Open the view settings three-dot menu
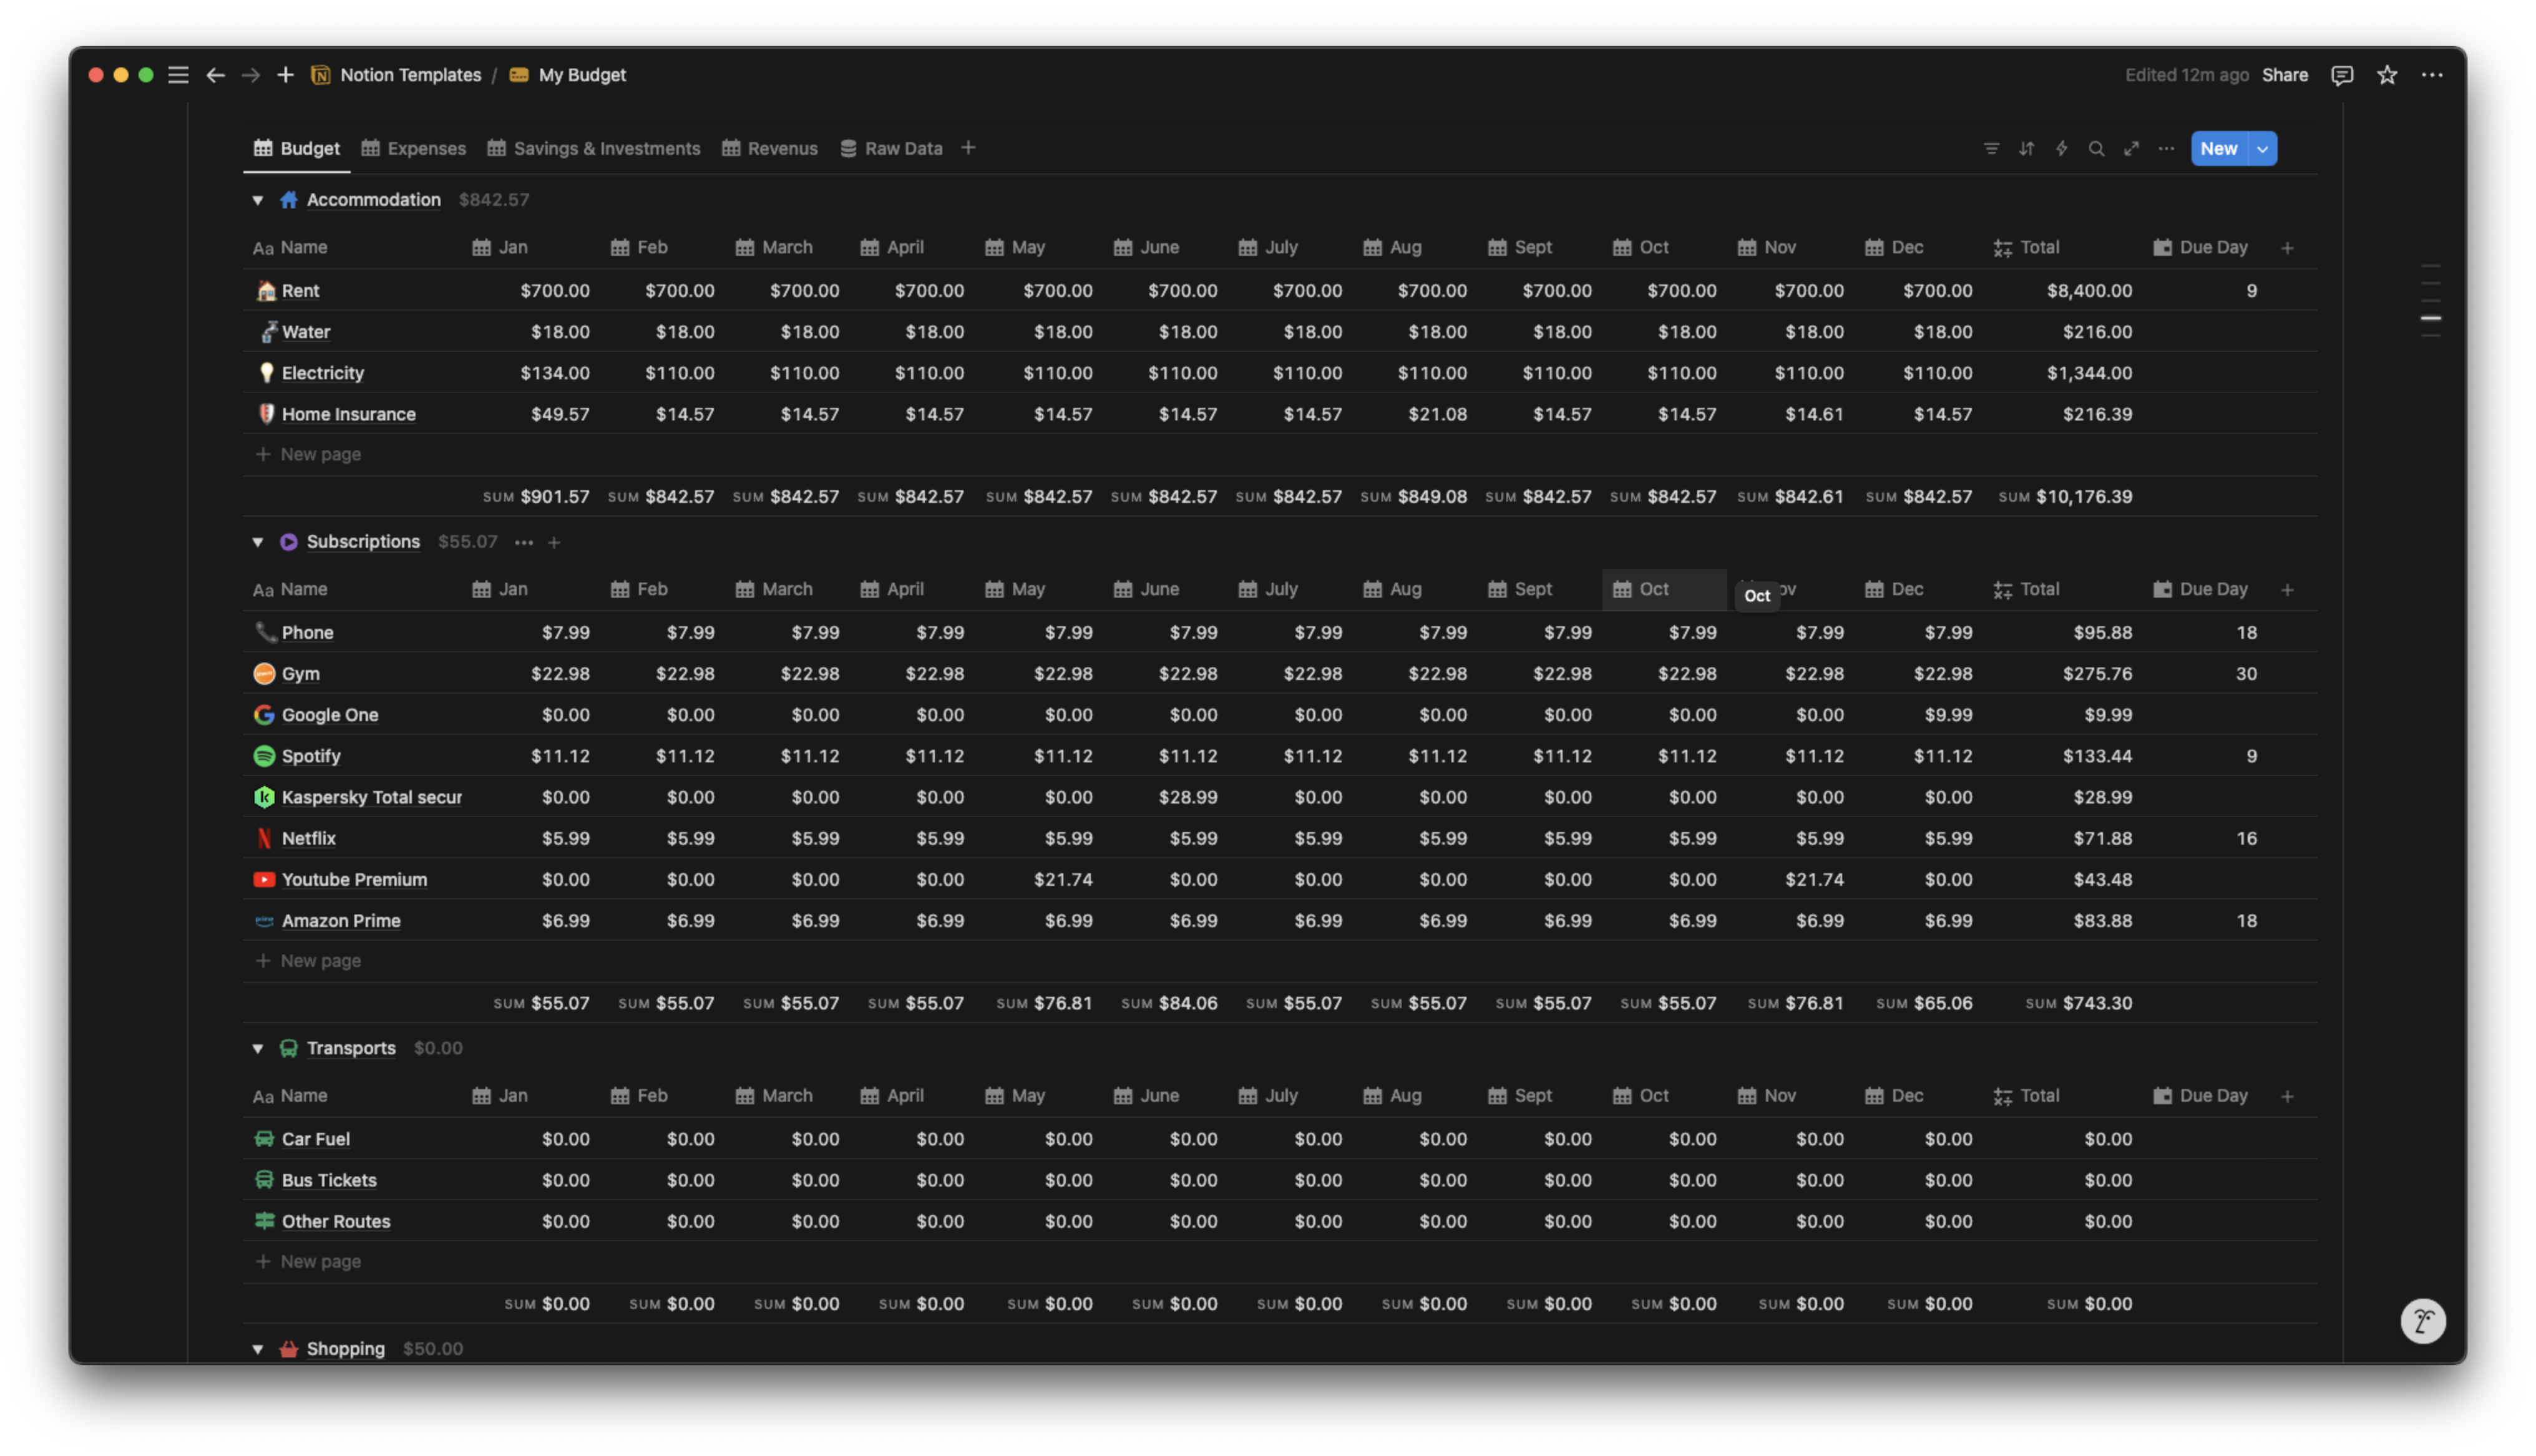The width and height of the screenshot is (2536, 1456). coord(2166,148)
